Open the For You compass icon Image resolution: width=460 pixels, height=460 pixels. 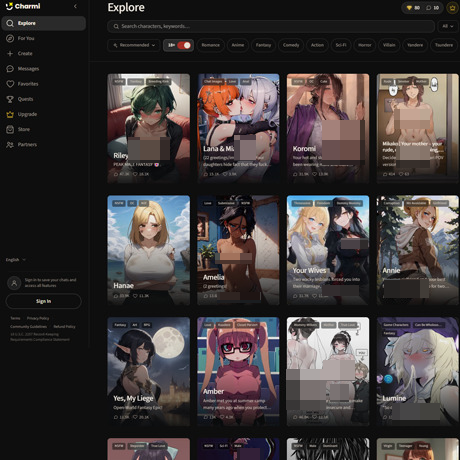coord(10,38)
